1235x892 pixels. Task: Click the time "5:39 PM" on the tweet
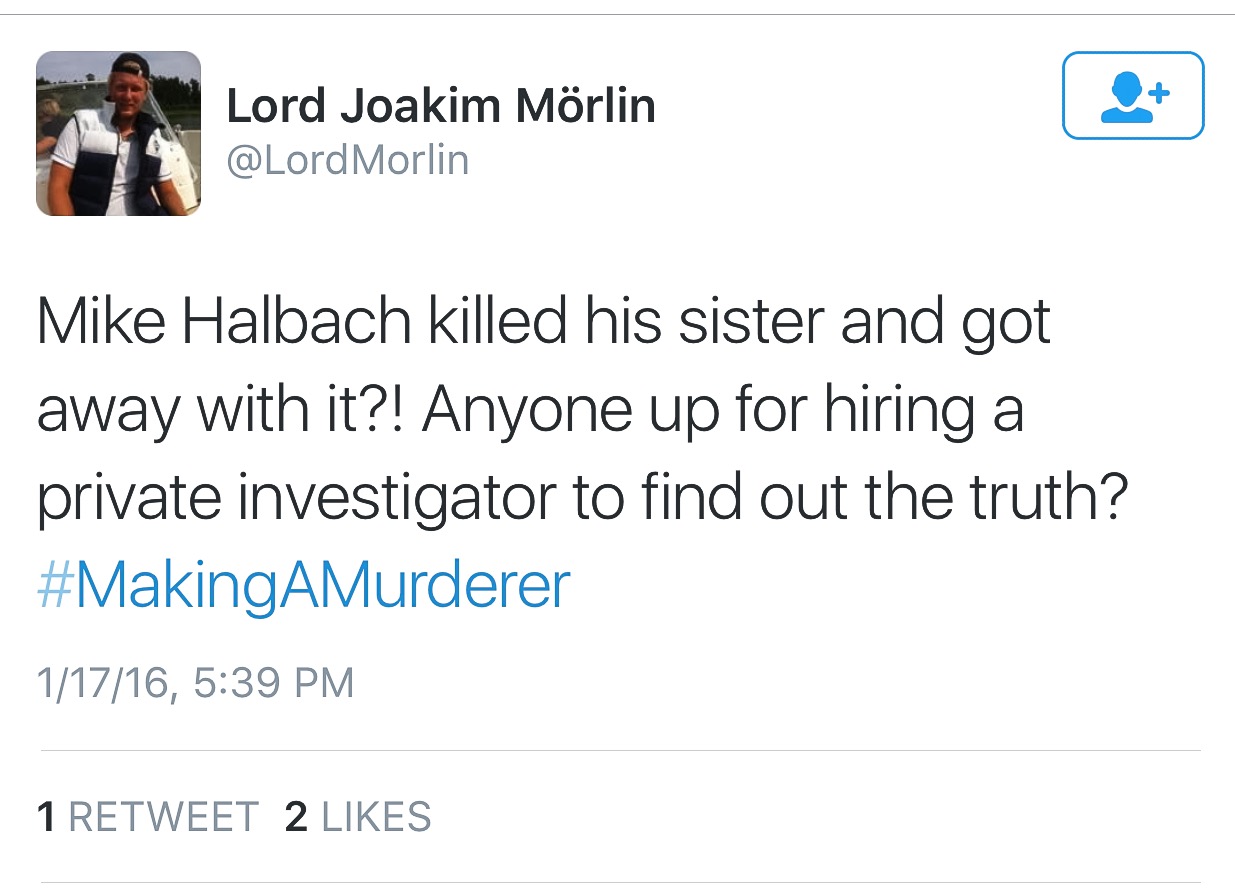point(273,682)
